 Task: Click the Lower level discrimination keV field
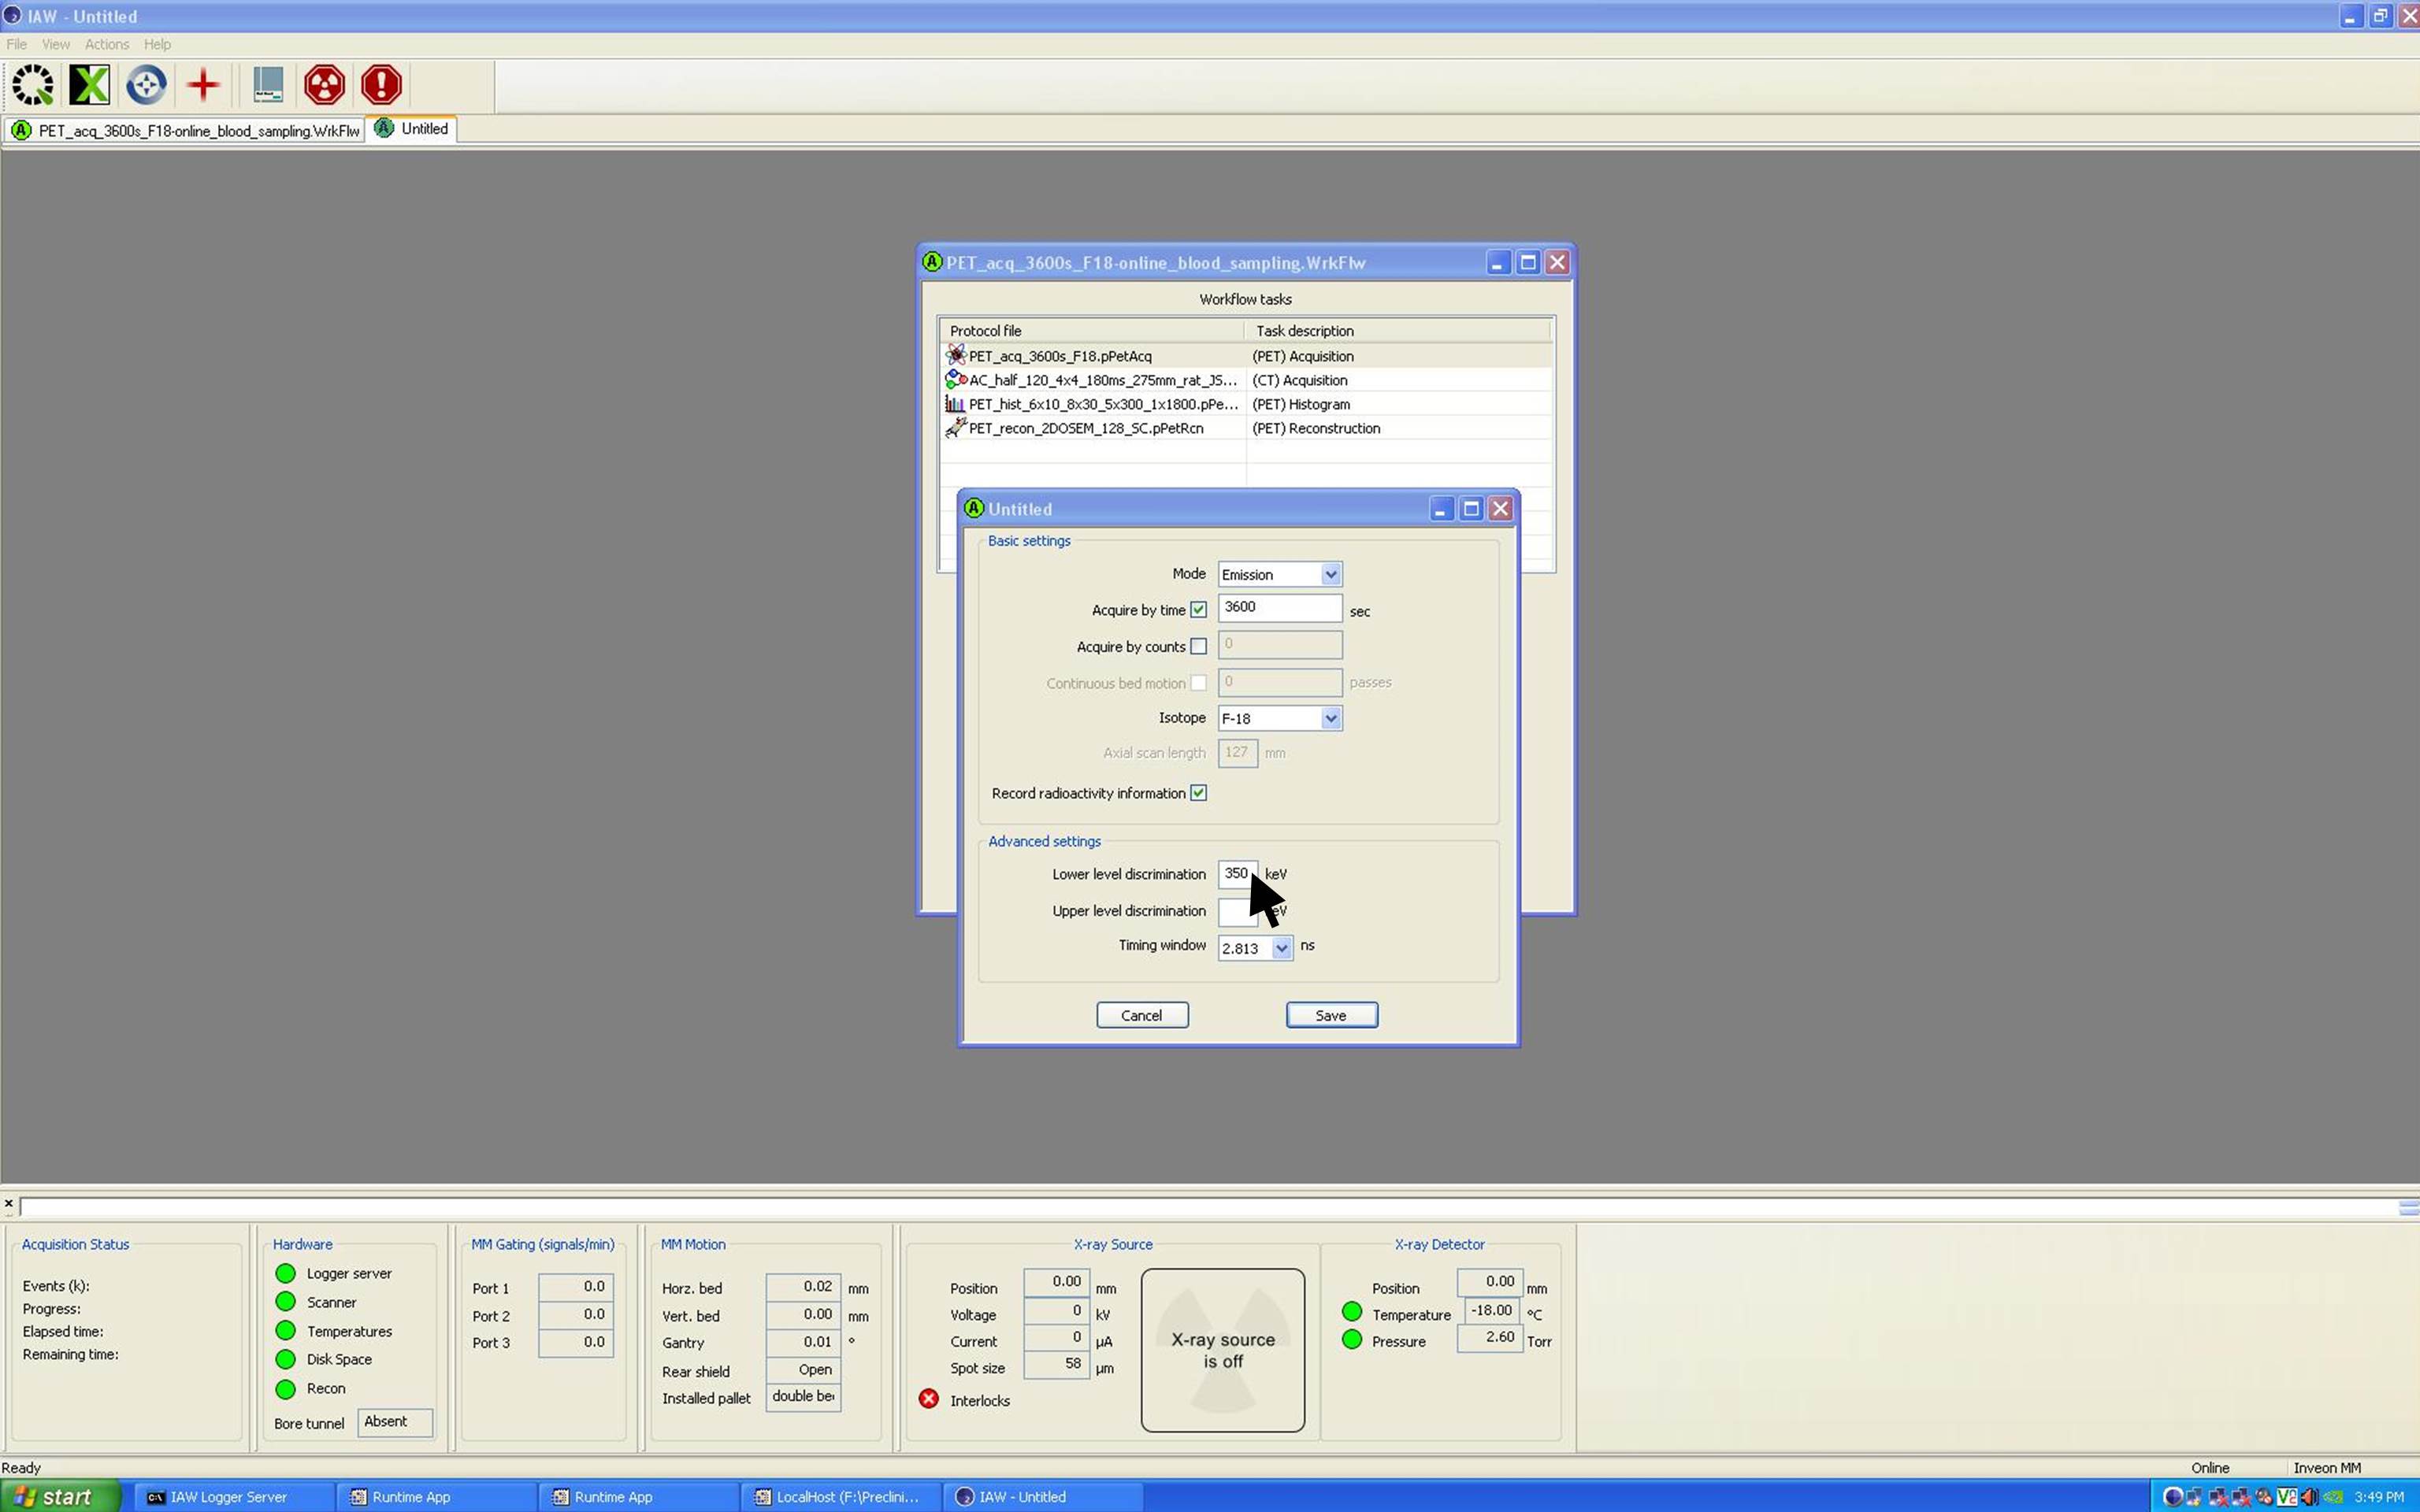pyautogui.click(x=1235, y=874)
